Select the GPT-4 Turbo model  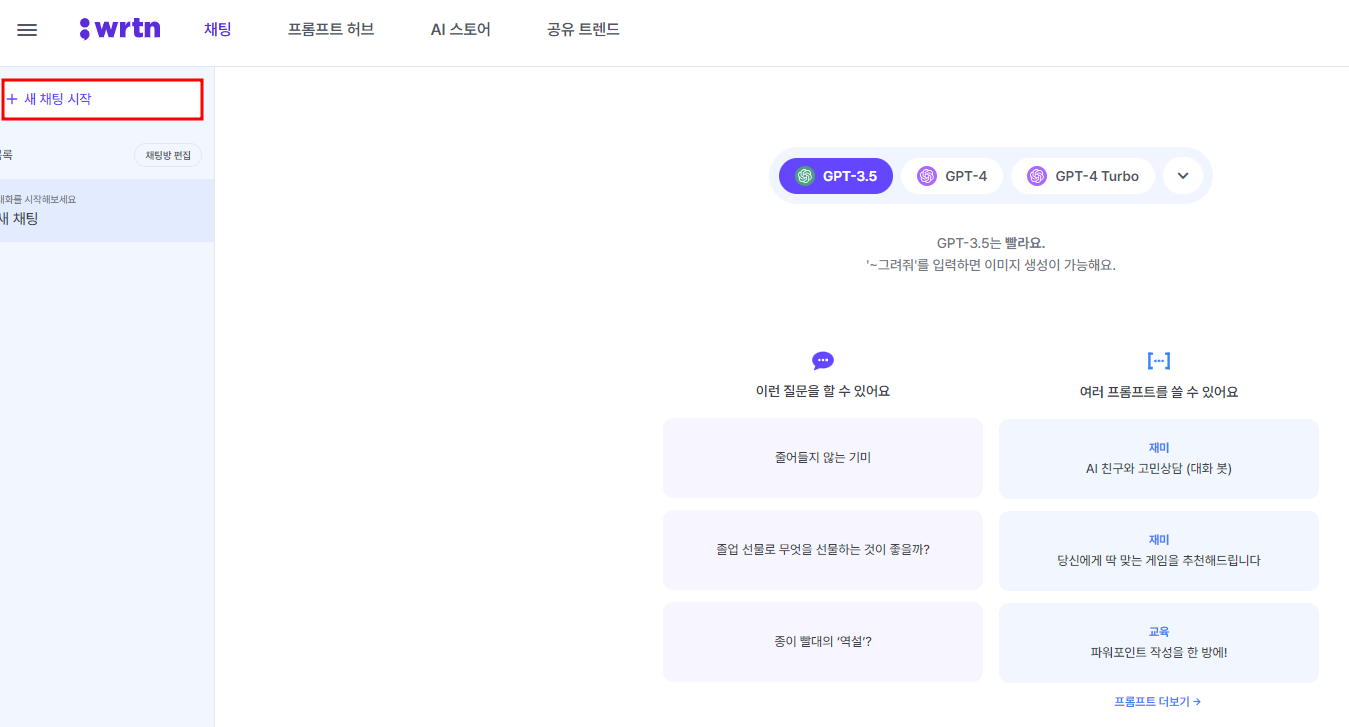1083,176
